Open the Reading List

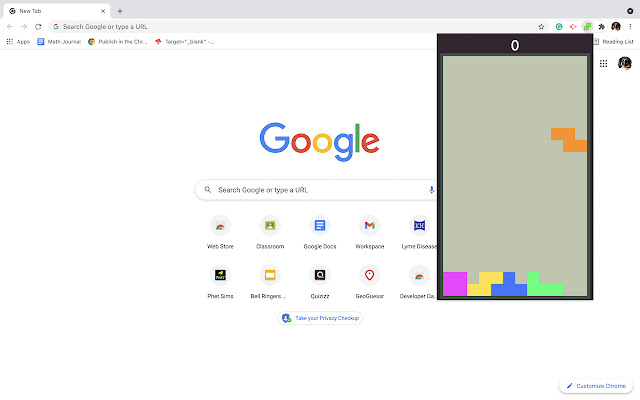[x=613, y=42]
